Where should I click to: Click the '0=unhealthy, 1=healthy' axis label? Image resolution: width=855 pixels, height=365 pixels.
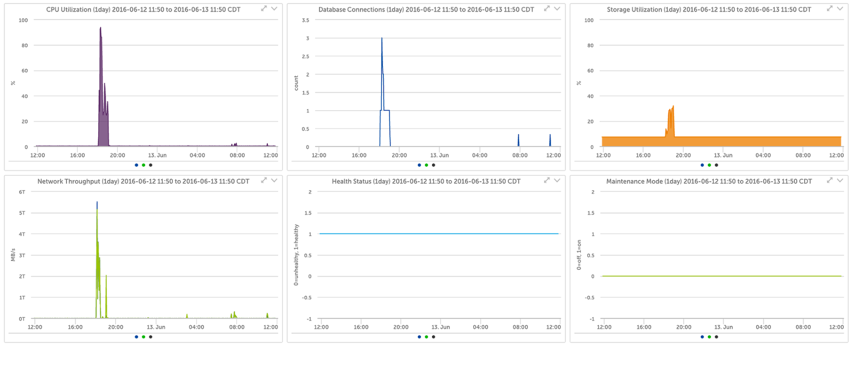297,255
